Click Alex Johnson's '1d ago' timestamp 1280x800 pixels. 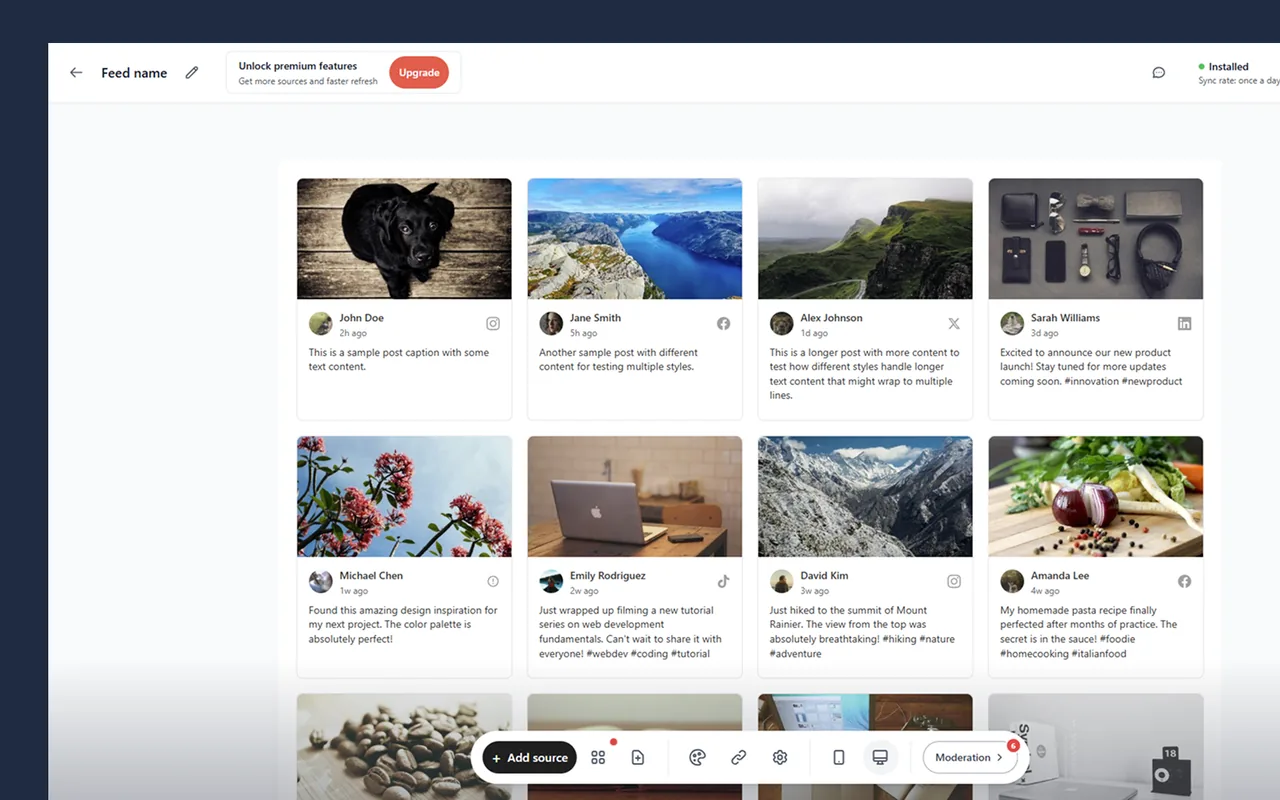point(814,333)
